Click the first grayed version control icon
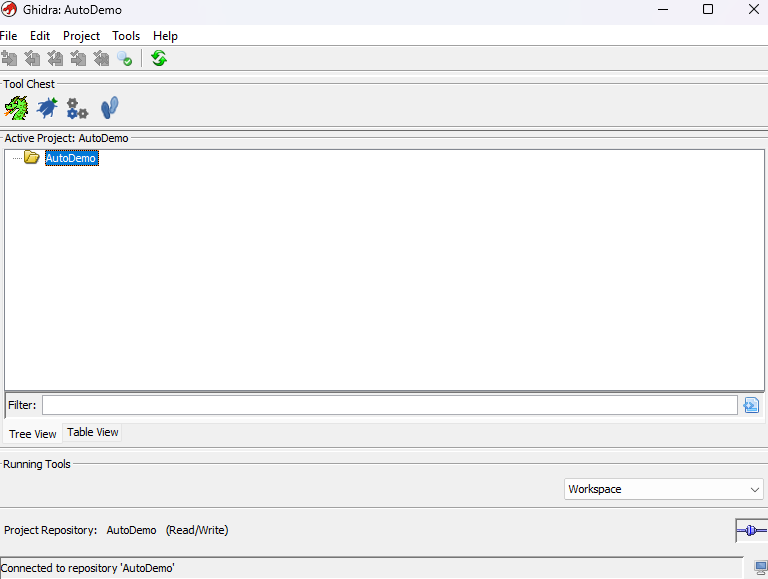This screenshot has height=579, width=768. click(x=10, y=59)
